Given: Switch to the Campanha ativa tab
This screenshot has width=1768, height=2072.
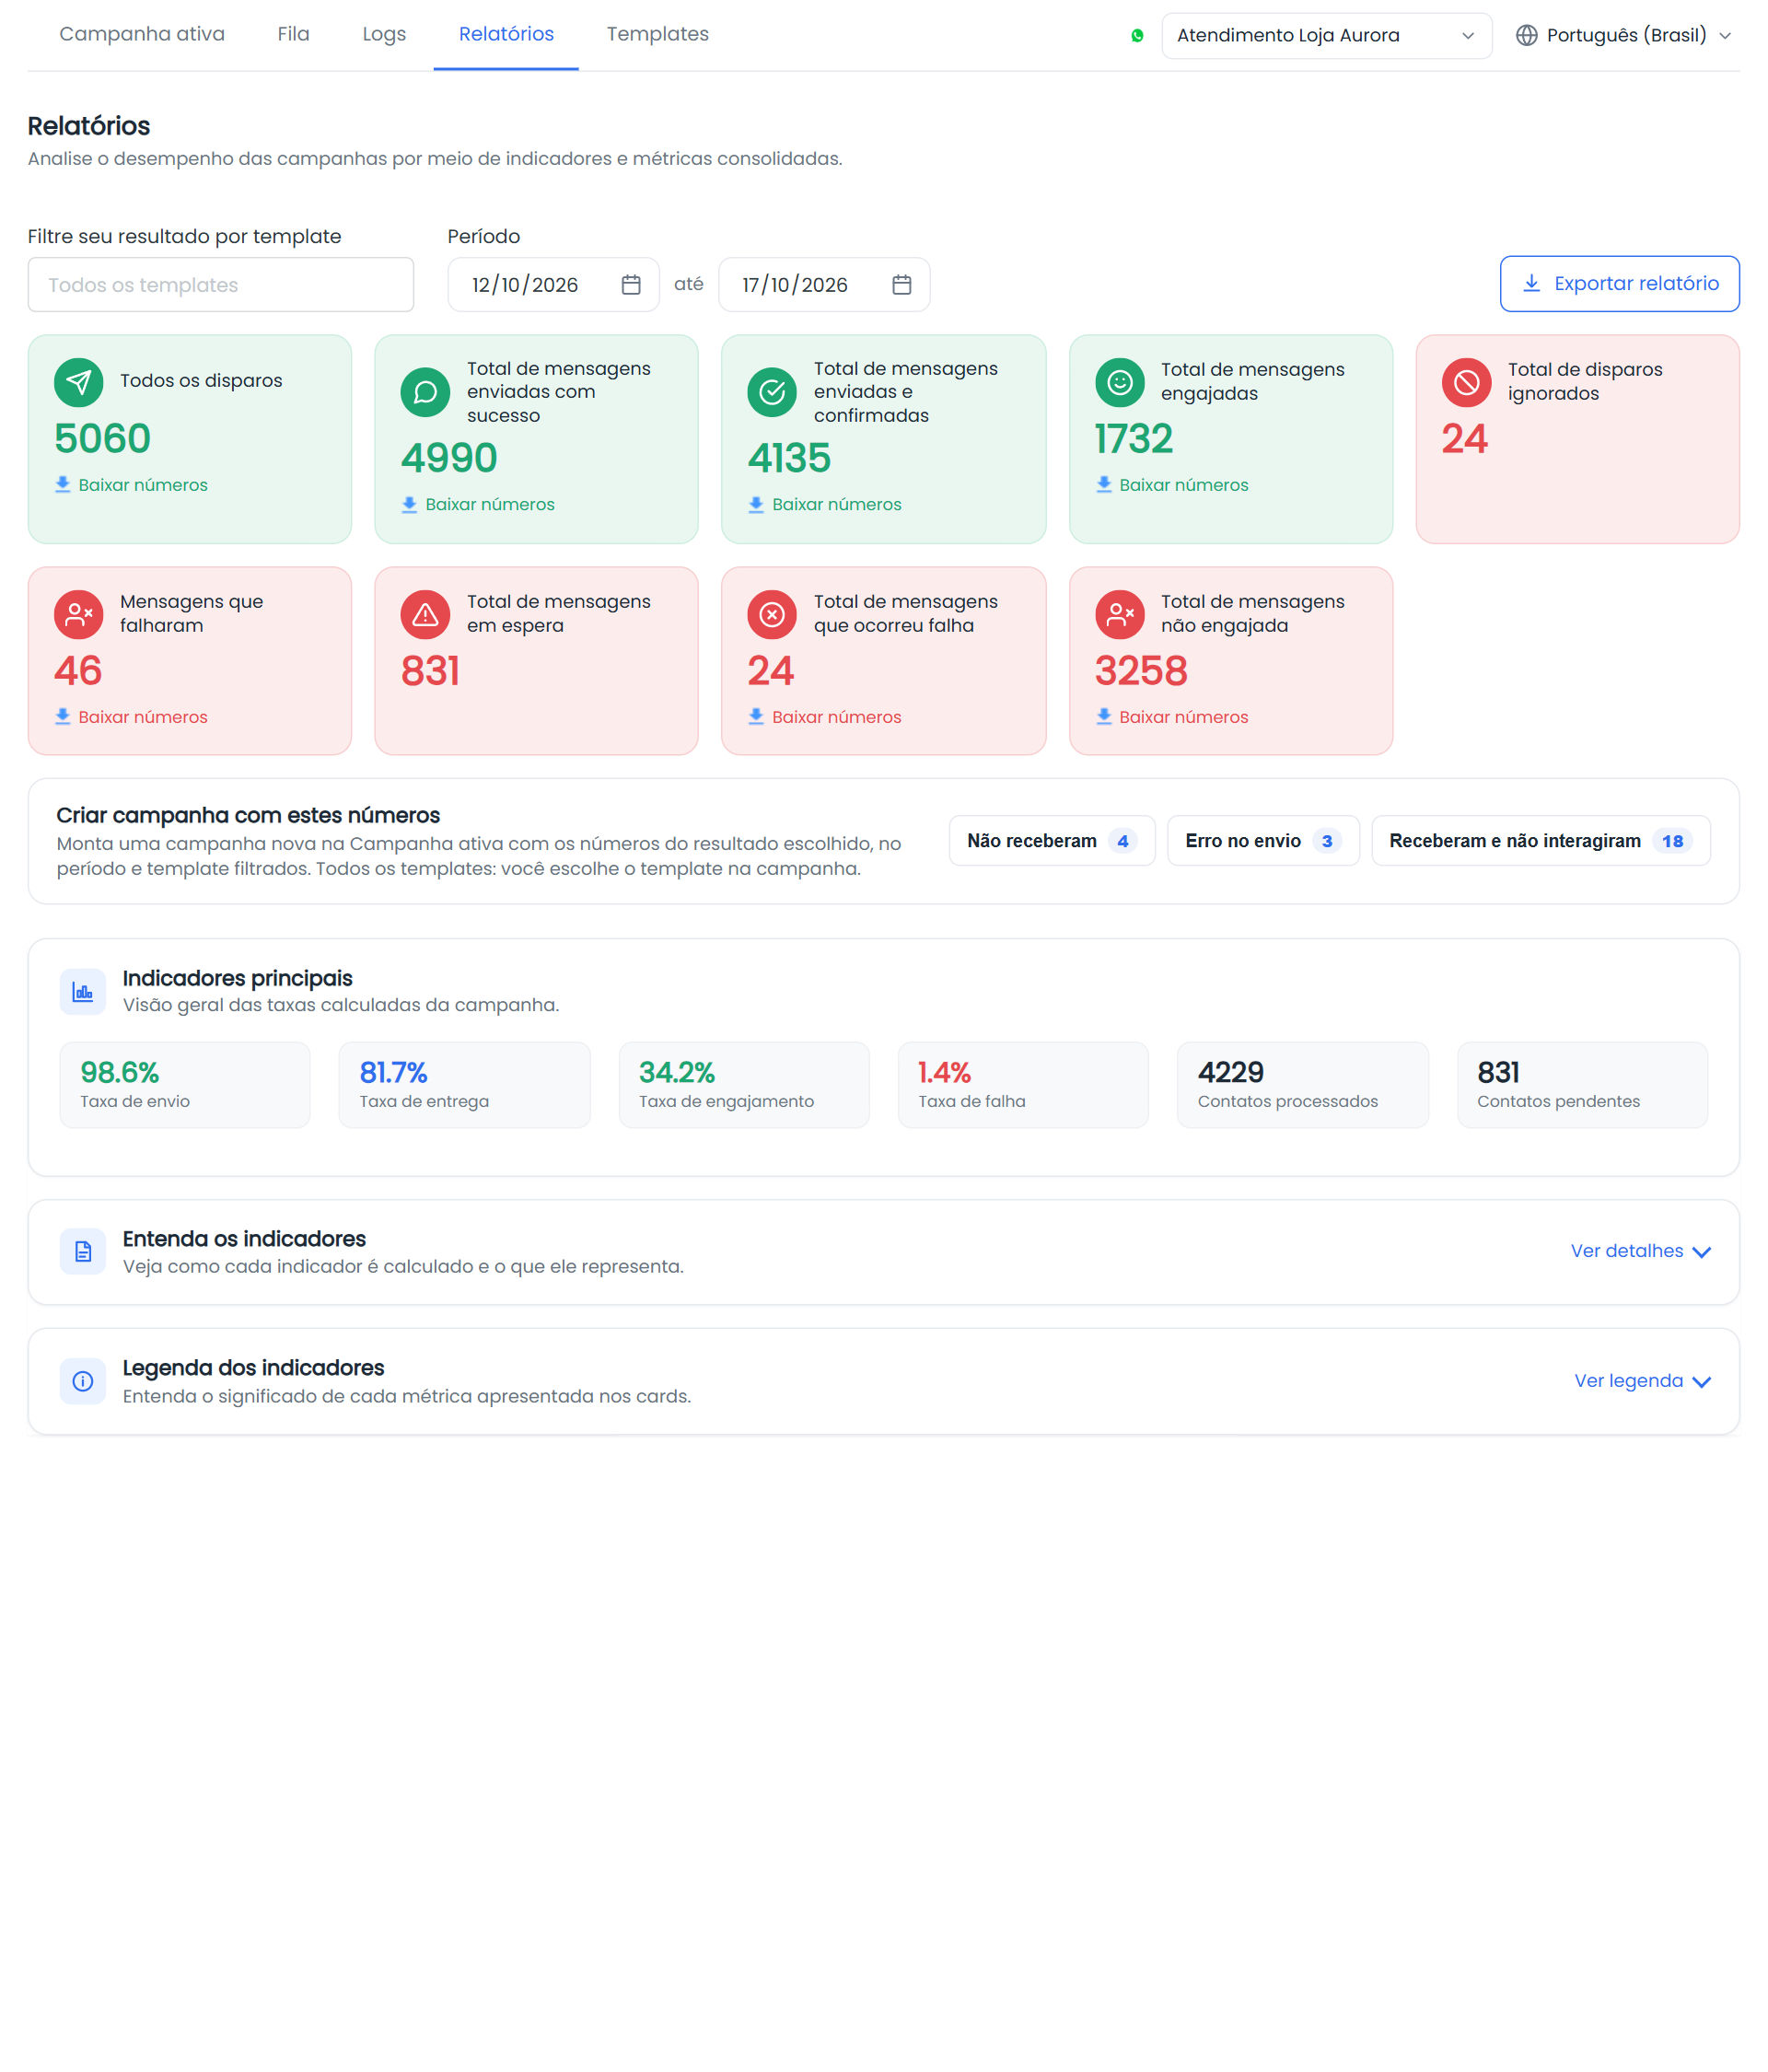Looking at the screenshot, I should 142,34.
